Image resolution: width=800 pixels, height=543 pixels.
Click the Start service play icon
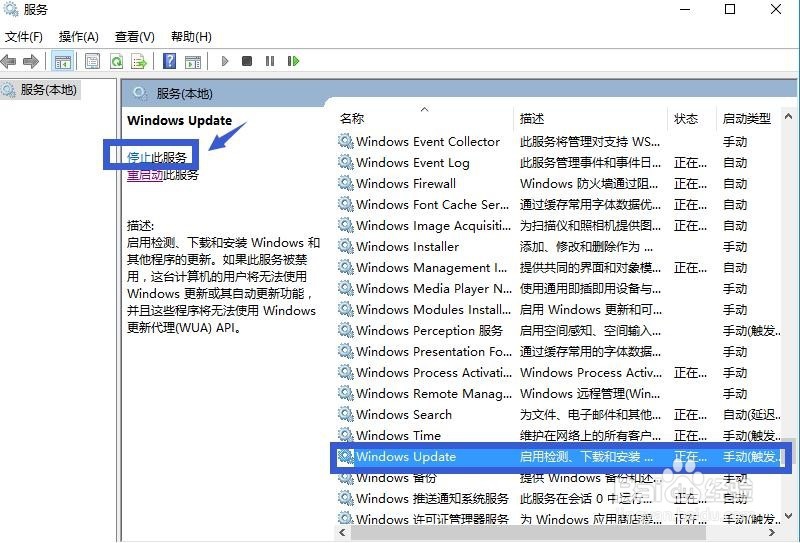click(225, 61)
